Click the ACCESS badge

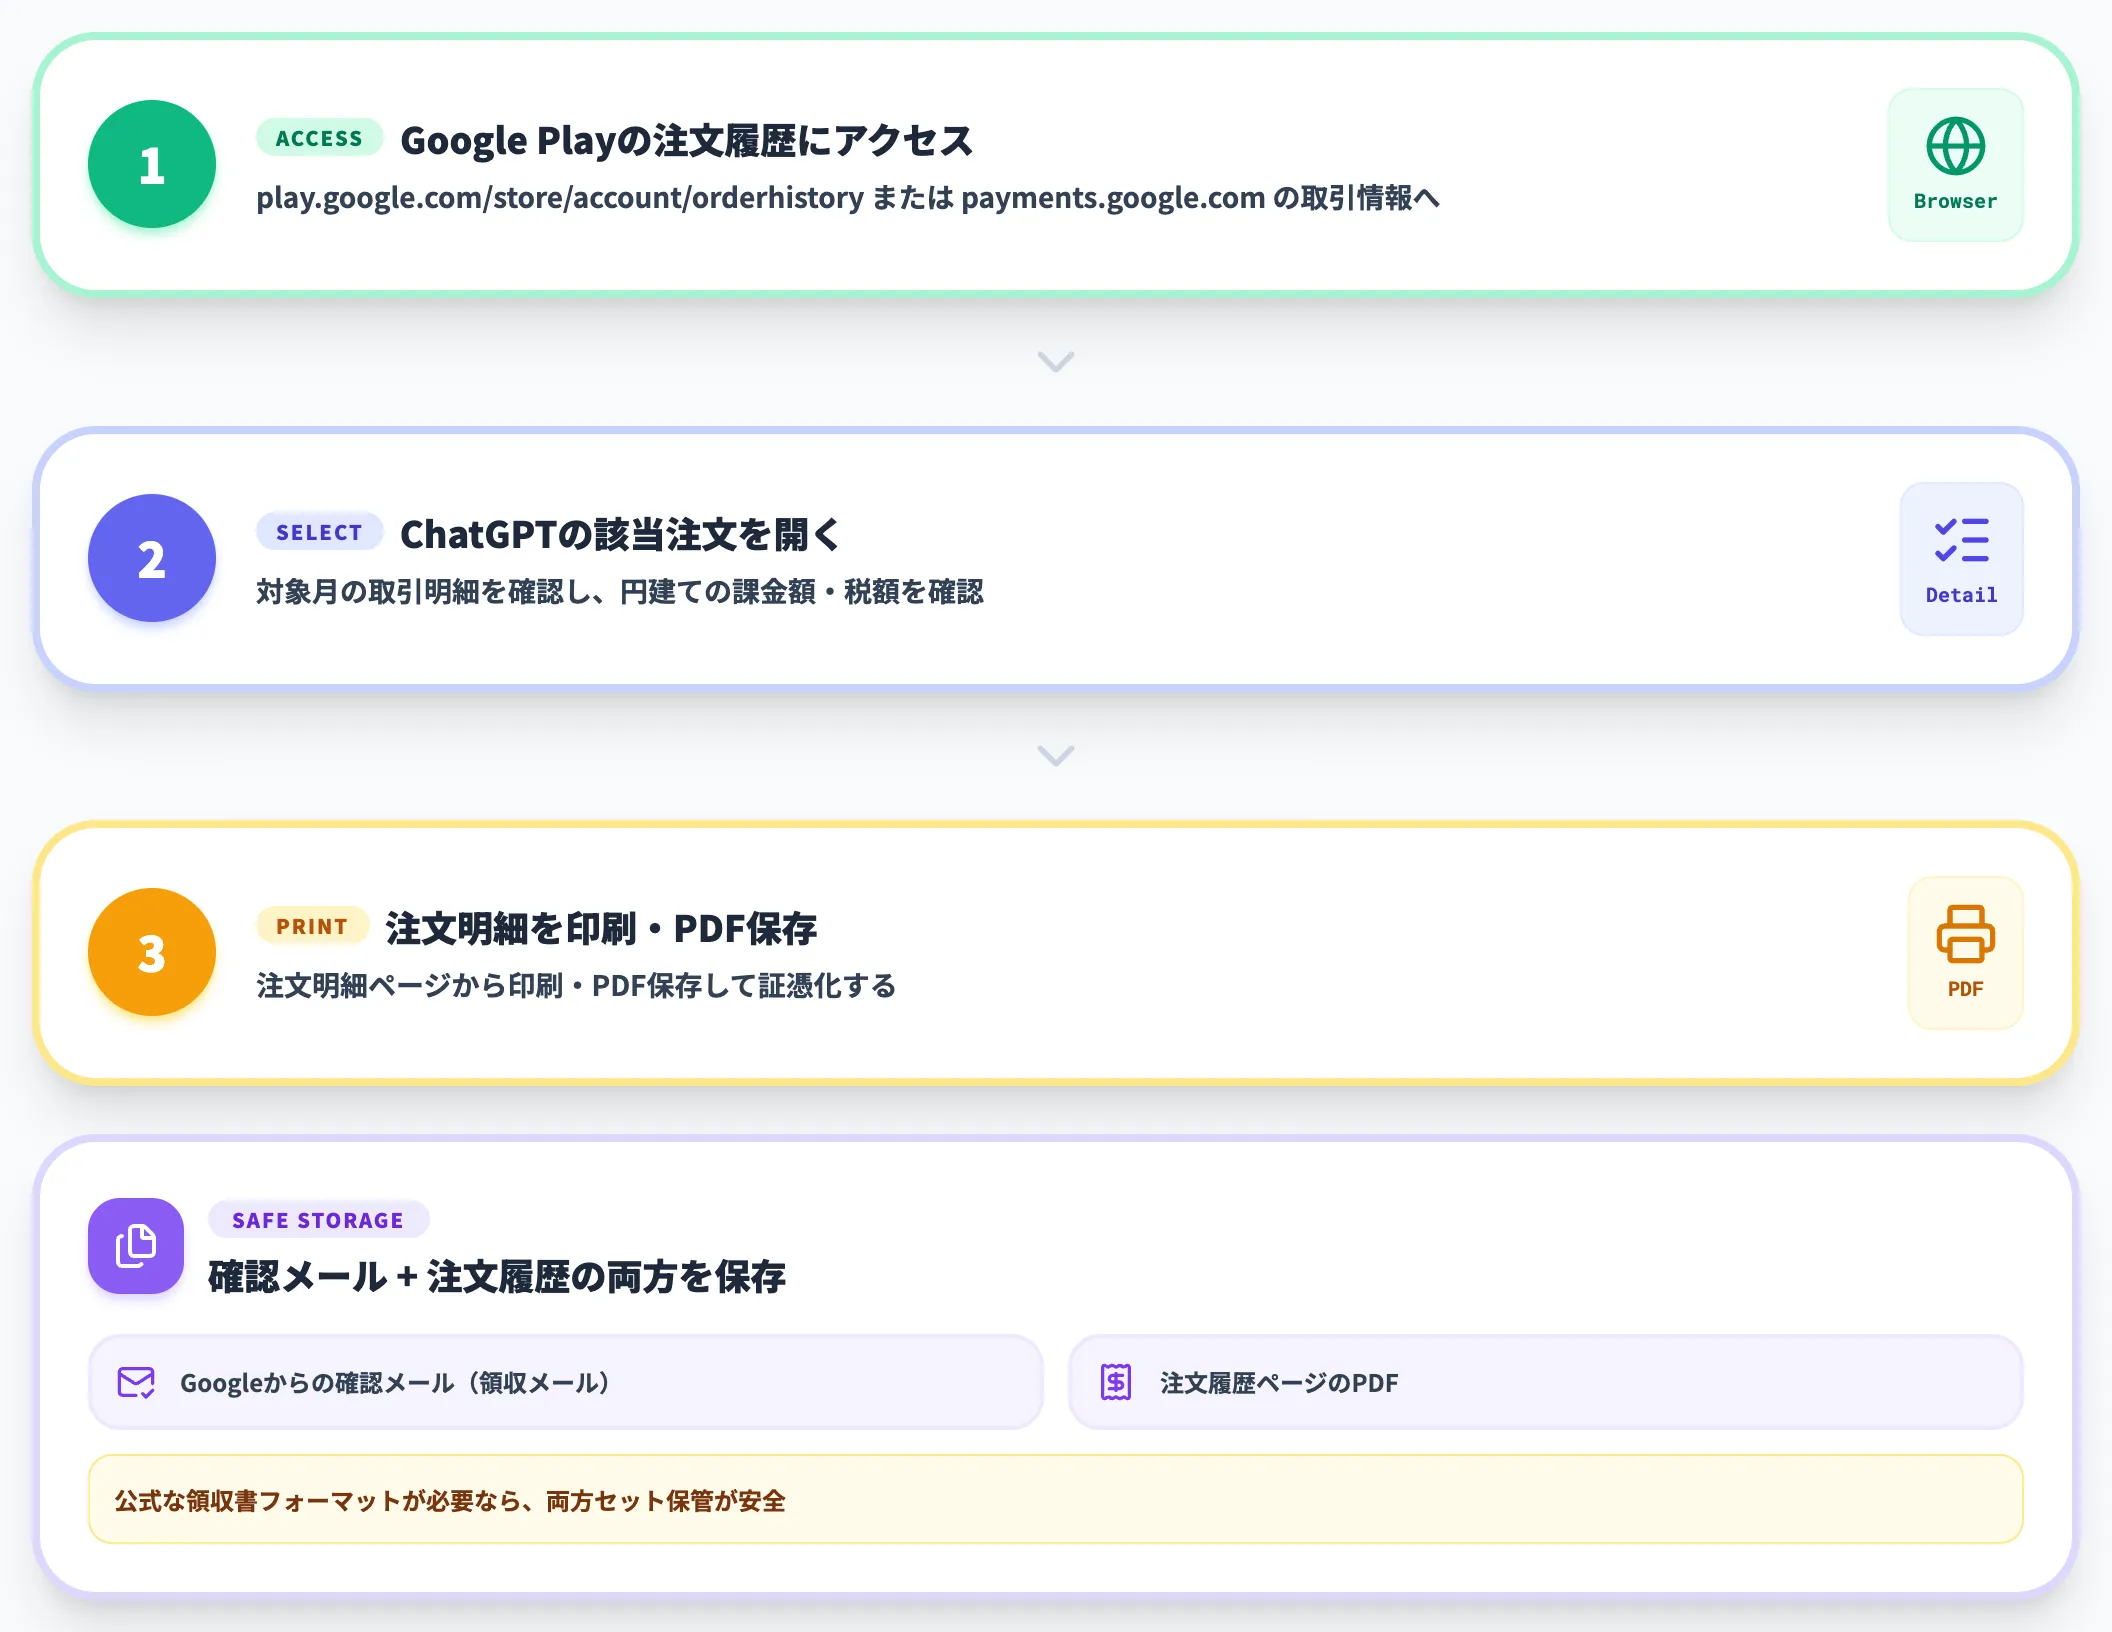point(319,138)
